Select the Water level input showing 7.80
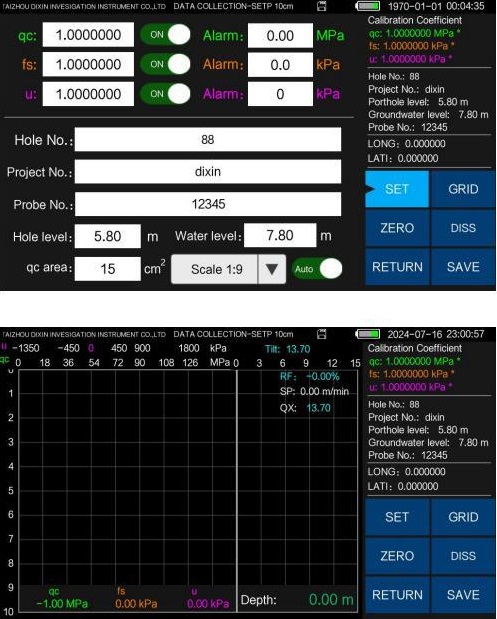497x619 pixels. pyautogui.click(x=280, y=235)
